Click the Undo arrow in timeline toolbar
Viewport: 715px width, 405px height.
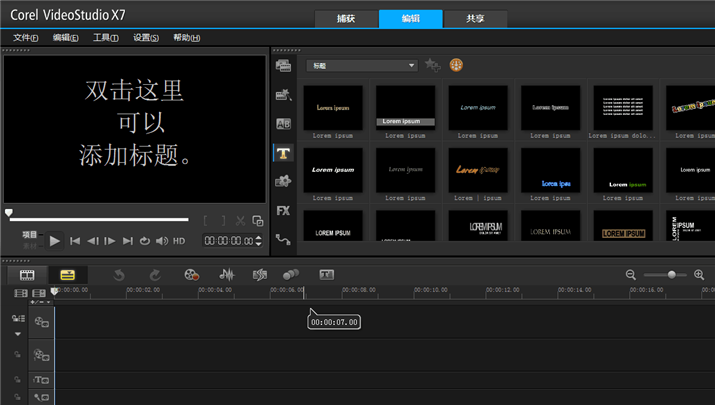pos(119,274)
